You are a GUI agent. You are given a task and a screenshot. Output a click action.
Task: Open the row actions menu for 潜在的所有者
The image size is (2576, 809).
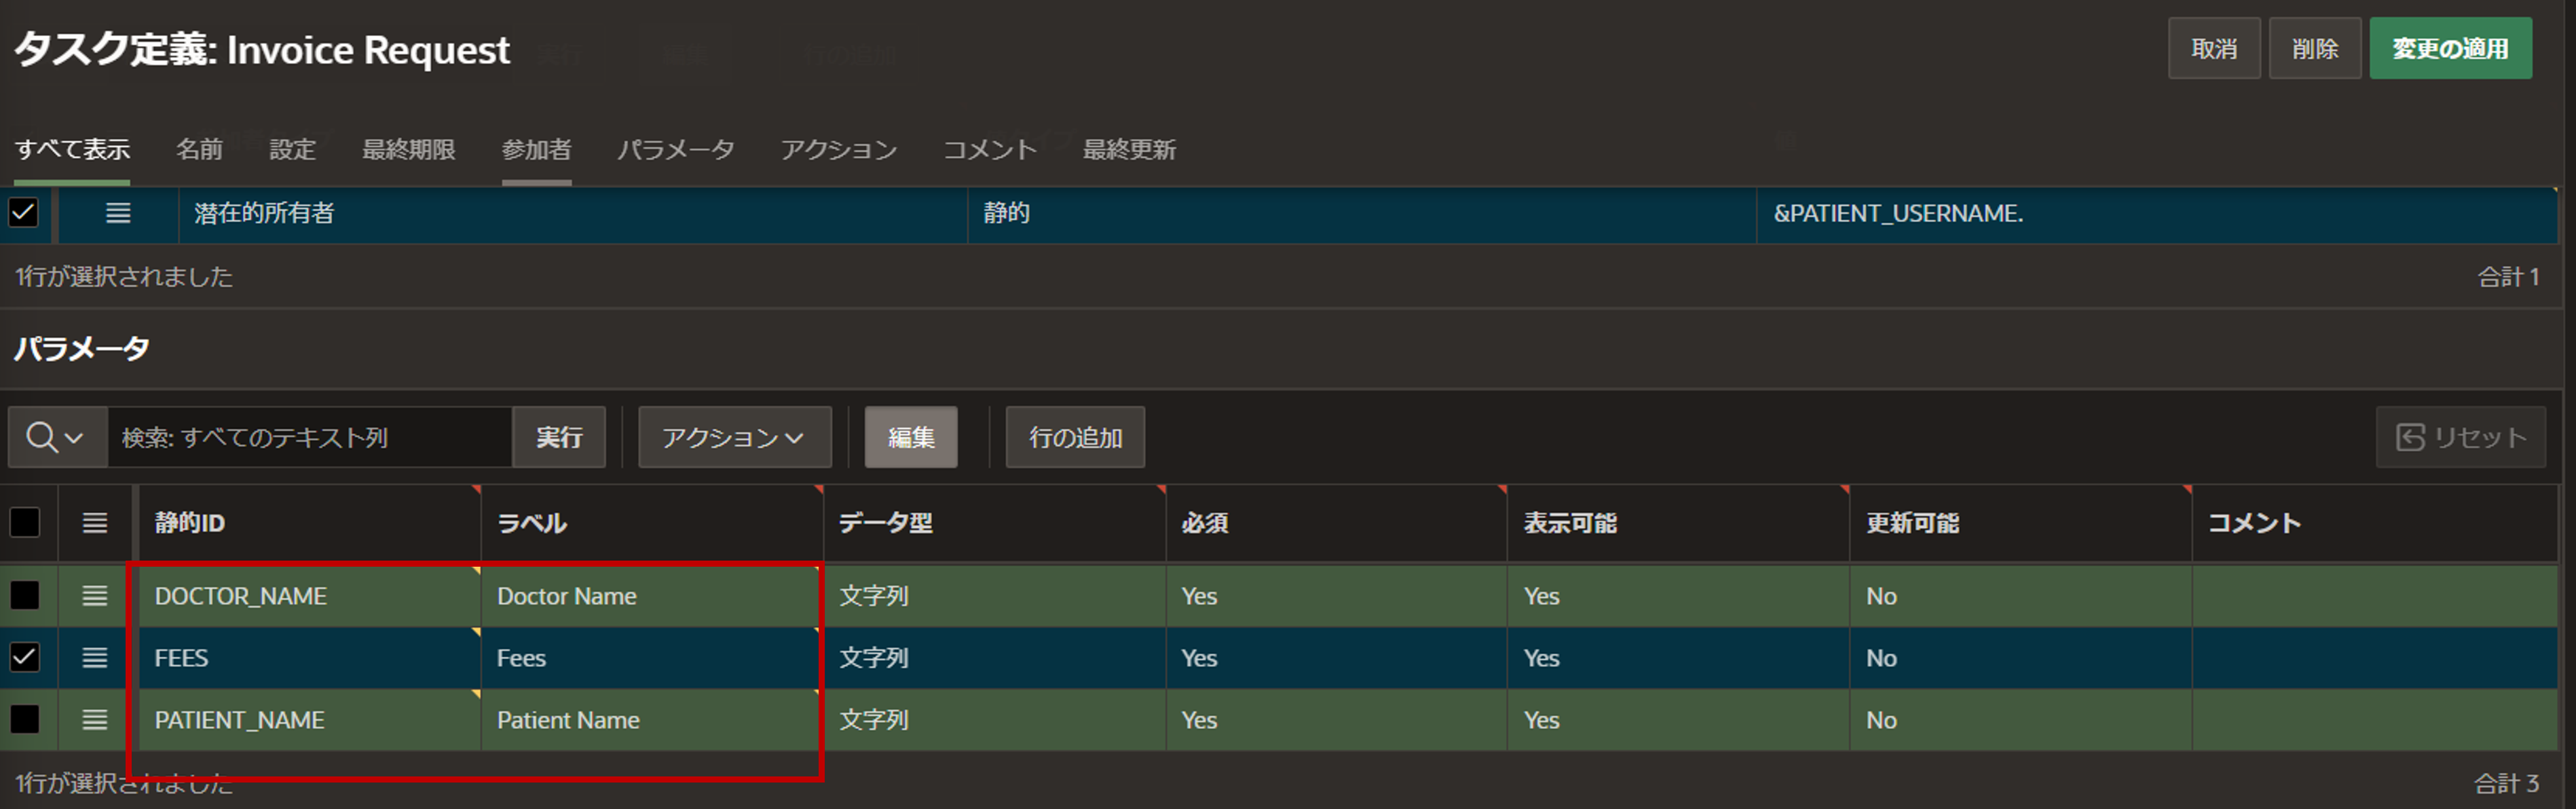(117, 214)
